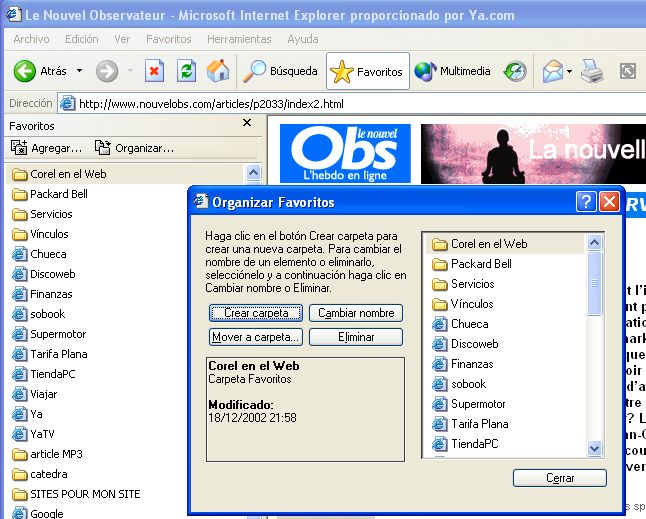Close the Favoritos side panel

(247, 123)
